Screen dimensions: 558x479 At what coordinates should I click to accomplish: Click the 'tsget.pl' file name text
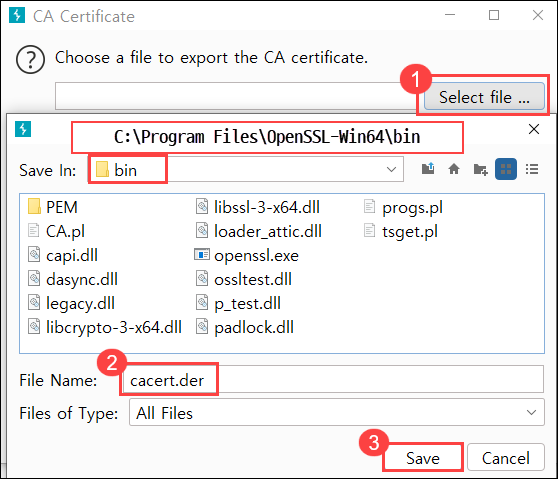tap(410, 232)
